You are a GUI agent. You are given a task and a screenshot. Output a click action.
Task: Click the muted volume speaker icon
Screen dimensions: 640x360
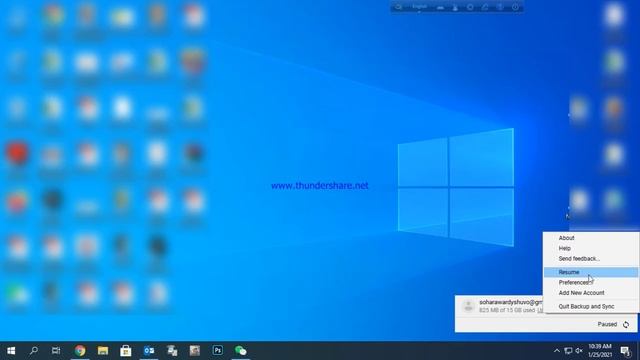point(579,351)
